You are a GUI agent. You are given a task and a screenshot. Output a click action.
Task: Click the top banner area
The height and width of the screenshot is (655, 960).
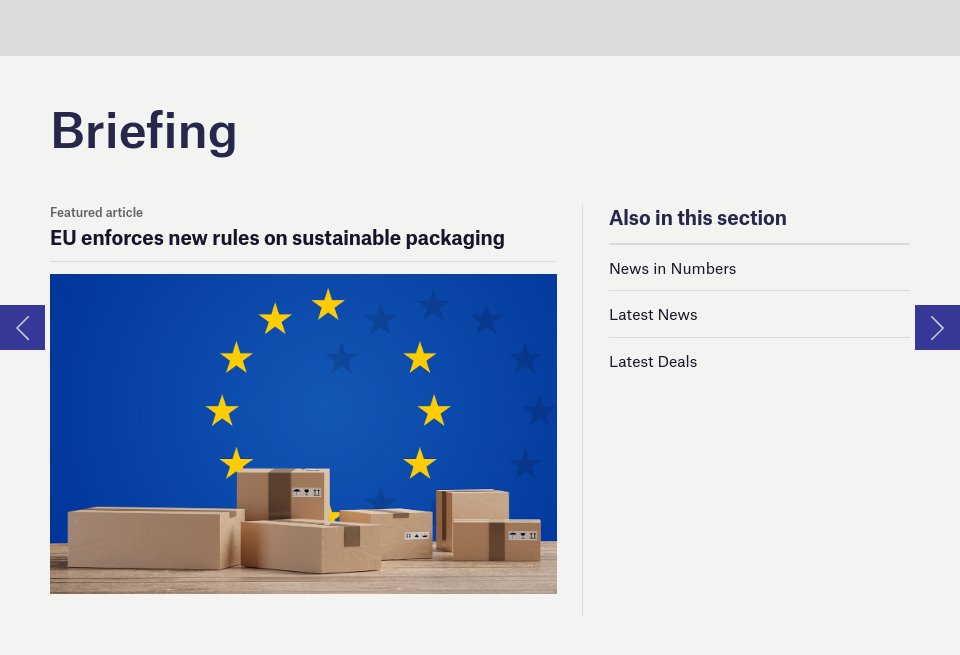(x=480, y=28)
